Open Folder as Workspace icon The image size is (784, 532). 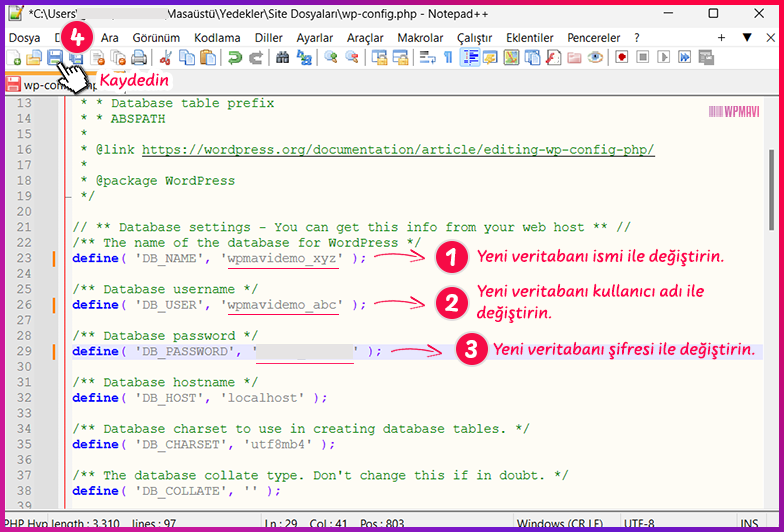tap(574, 58)
